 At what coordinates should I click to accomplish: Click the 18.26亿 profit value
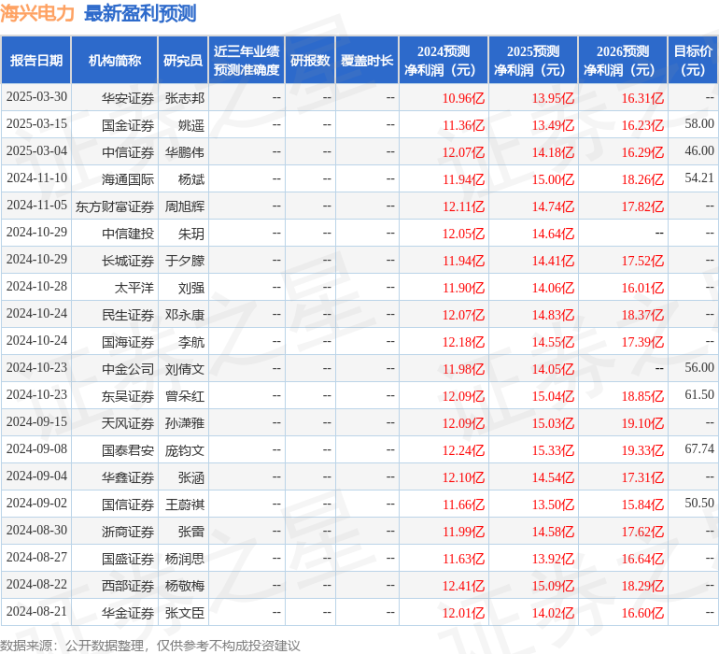click(642, 179)
